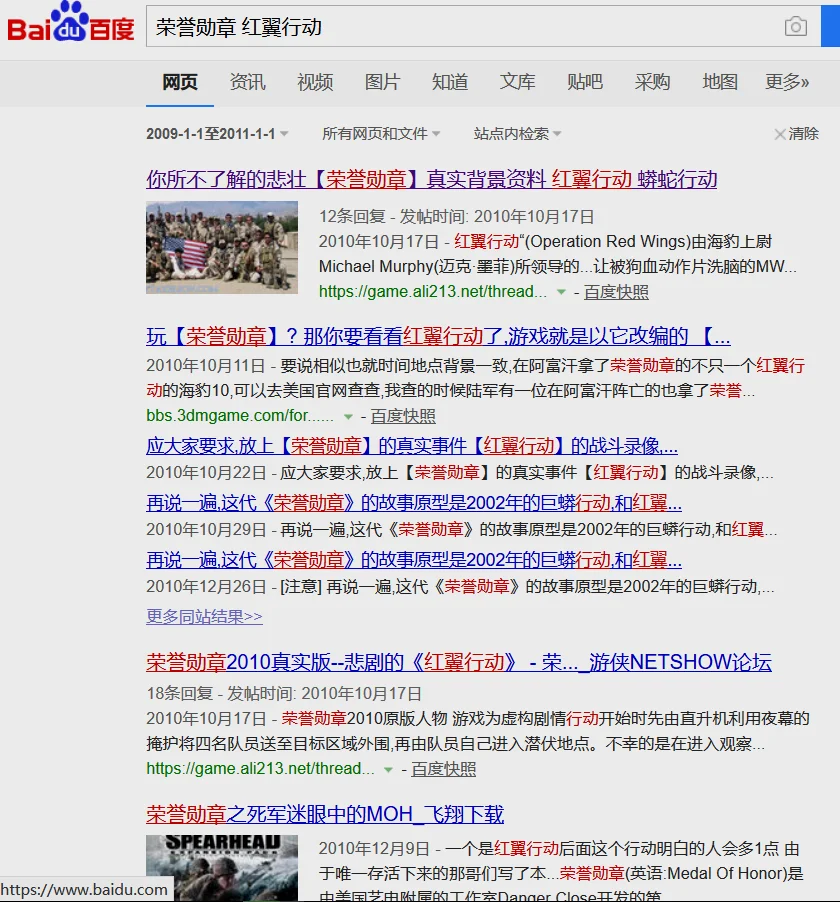
Task: Open 百度快照 for first ali213 result
Action: click(616, 292)
